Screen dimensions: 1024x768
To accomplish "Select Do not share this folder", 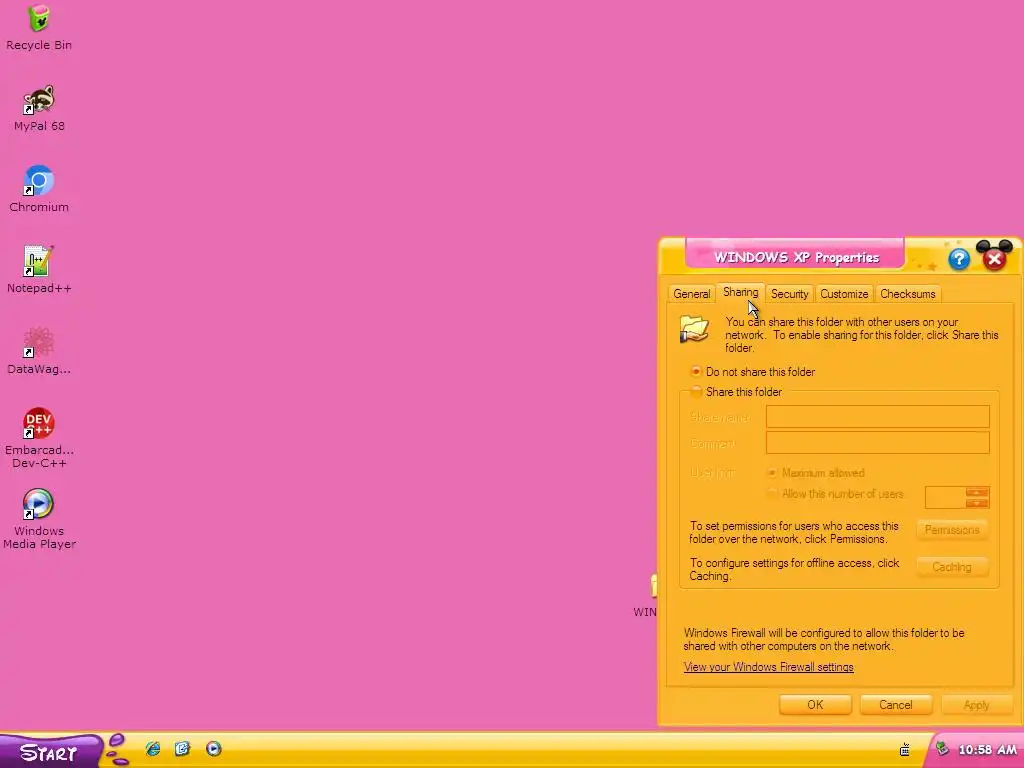I will [752, 372].
